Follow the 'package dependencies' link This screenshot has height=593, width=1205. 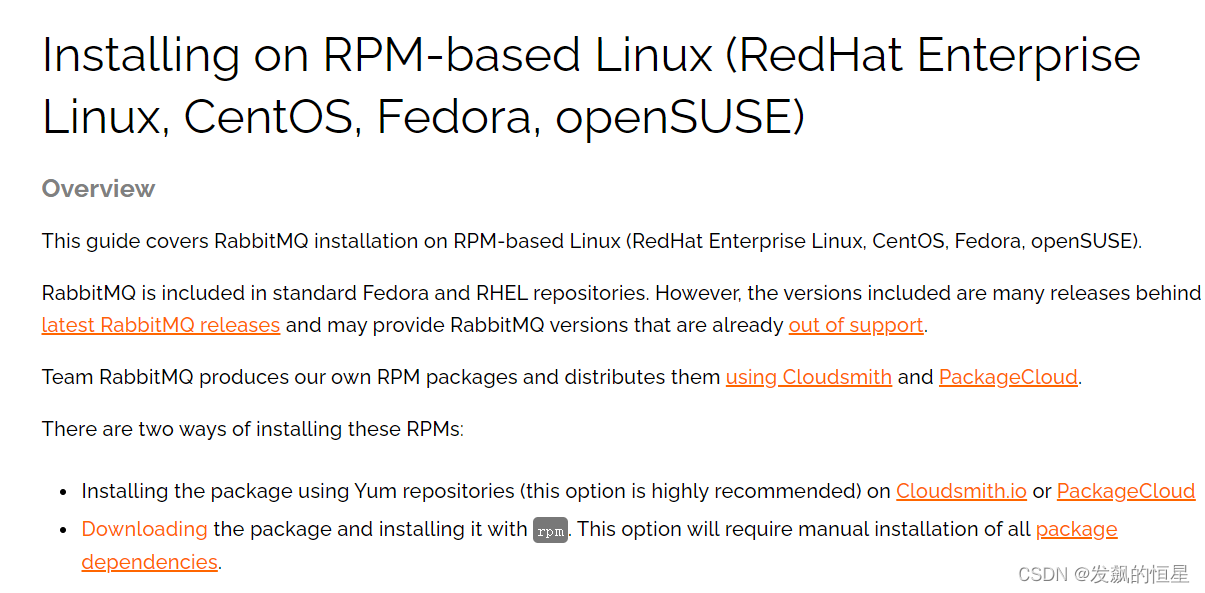[x=1077, y=529]
